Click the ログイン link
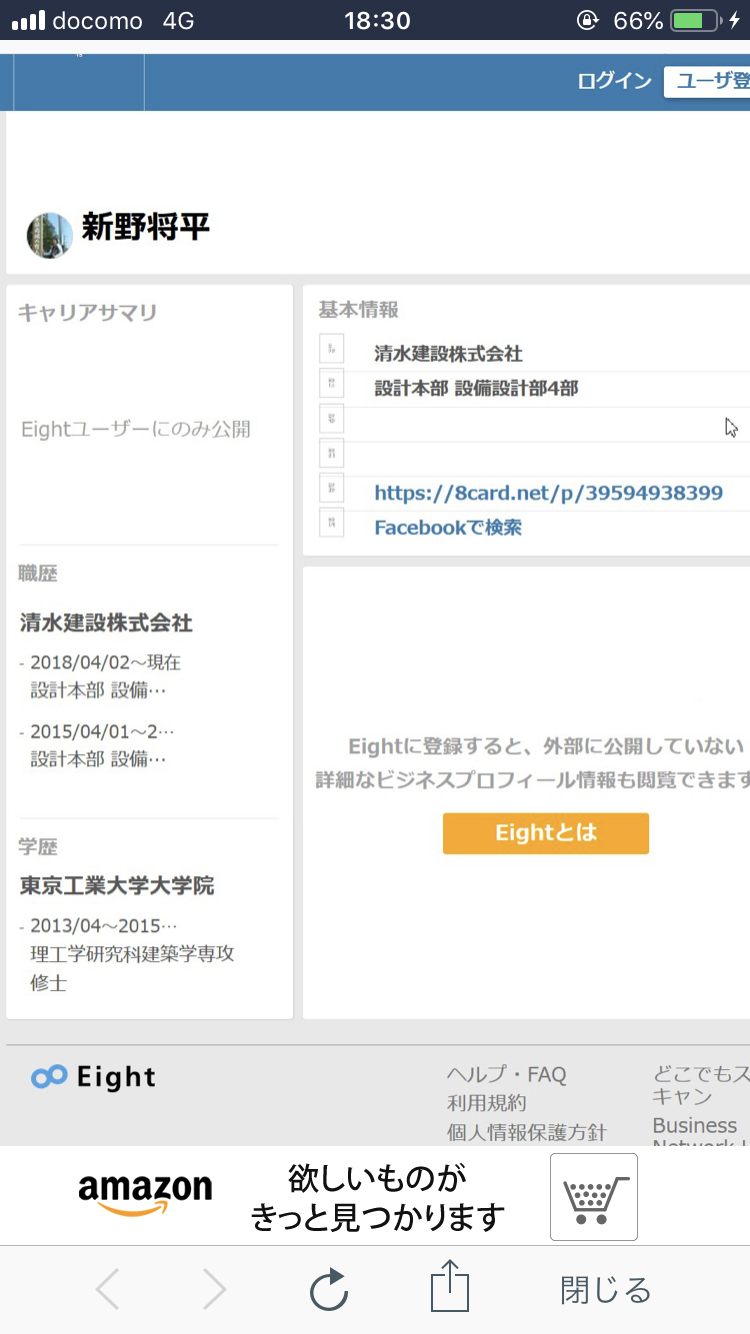The image size is (750, 1334). pyautogui.click(x=614, y=81)
